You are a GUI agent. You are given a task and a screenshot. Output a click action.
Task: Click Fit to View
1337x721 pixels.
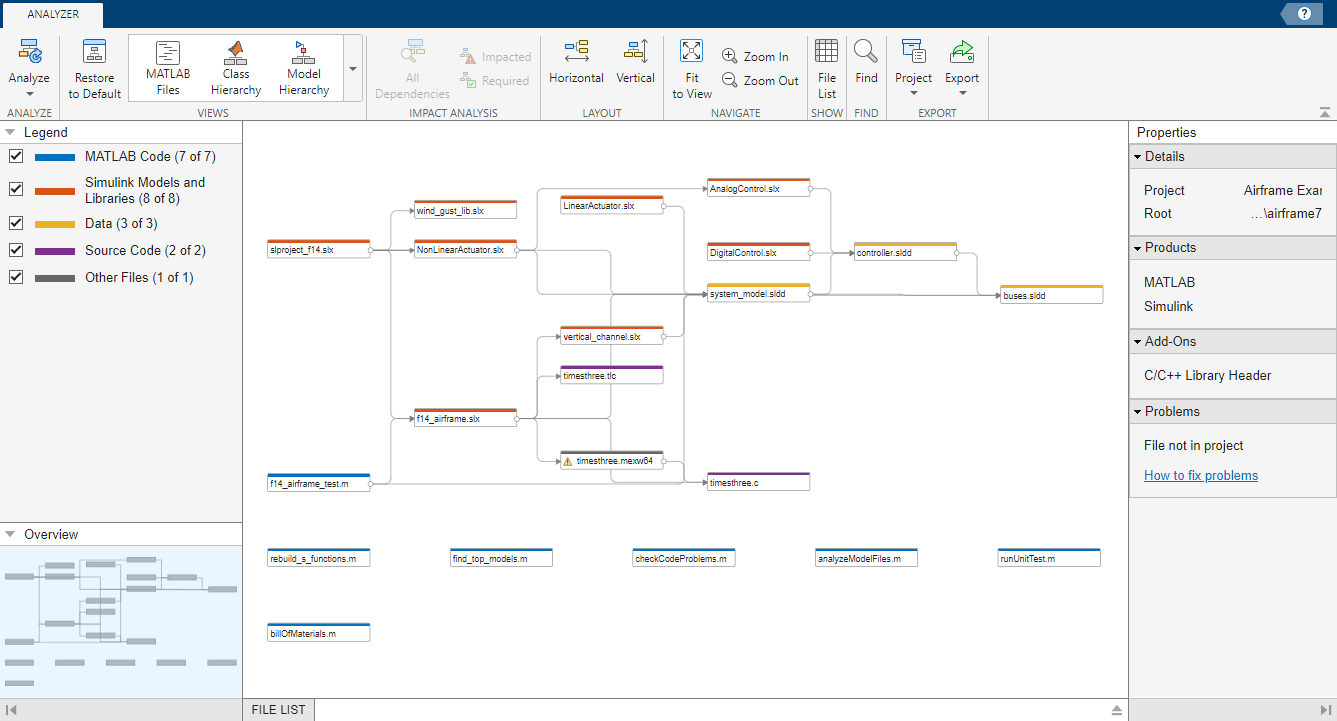coord(691,67)
